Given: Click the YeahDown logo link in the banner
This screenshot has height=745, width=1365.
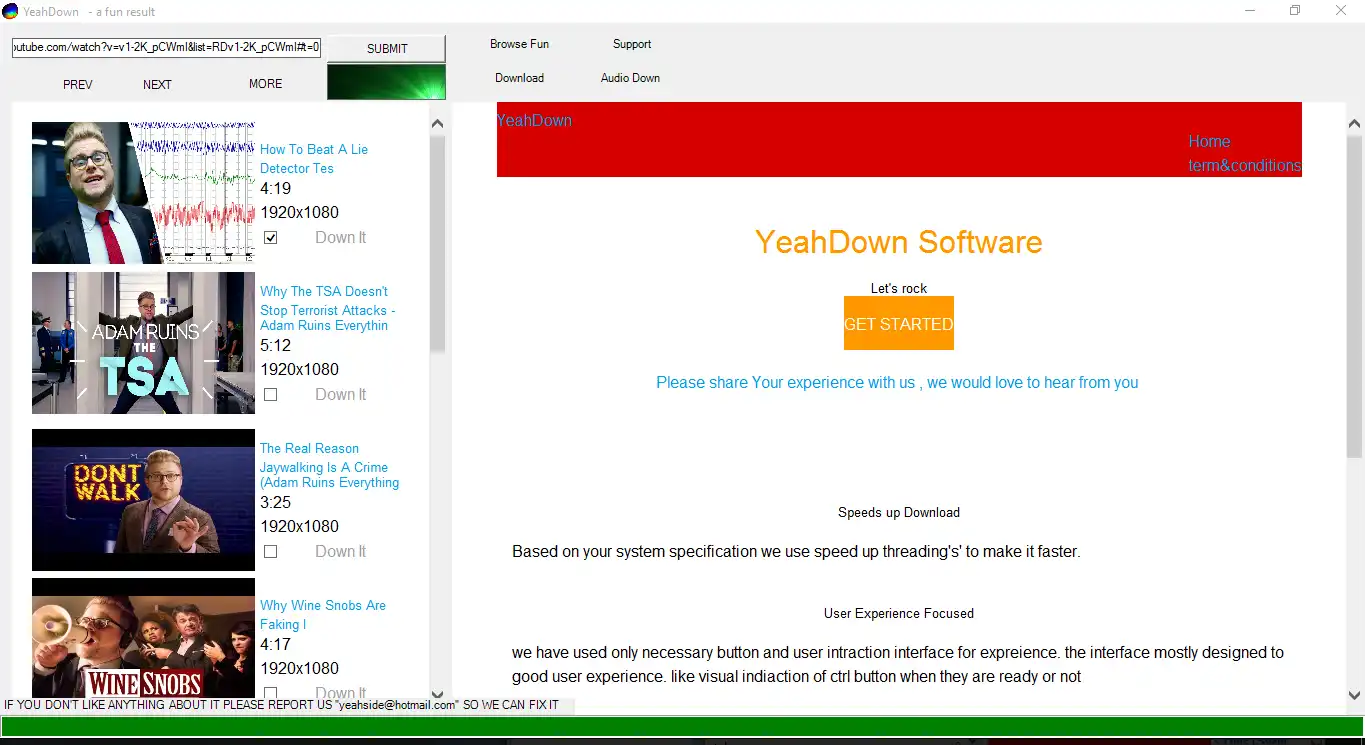Looking at the screenshot, I should [x=534, y=121].
